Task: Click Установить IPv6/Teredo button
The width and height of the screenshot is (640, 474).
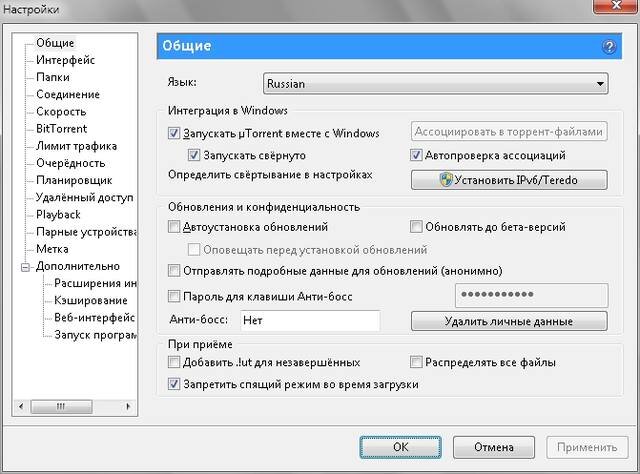Action: [509, 180]
